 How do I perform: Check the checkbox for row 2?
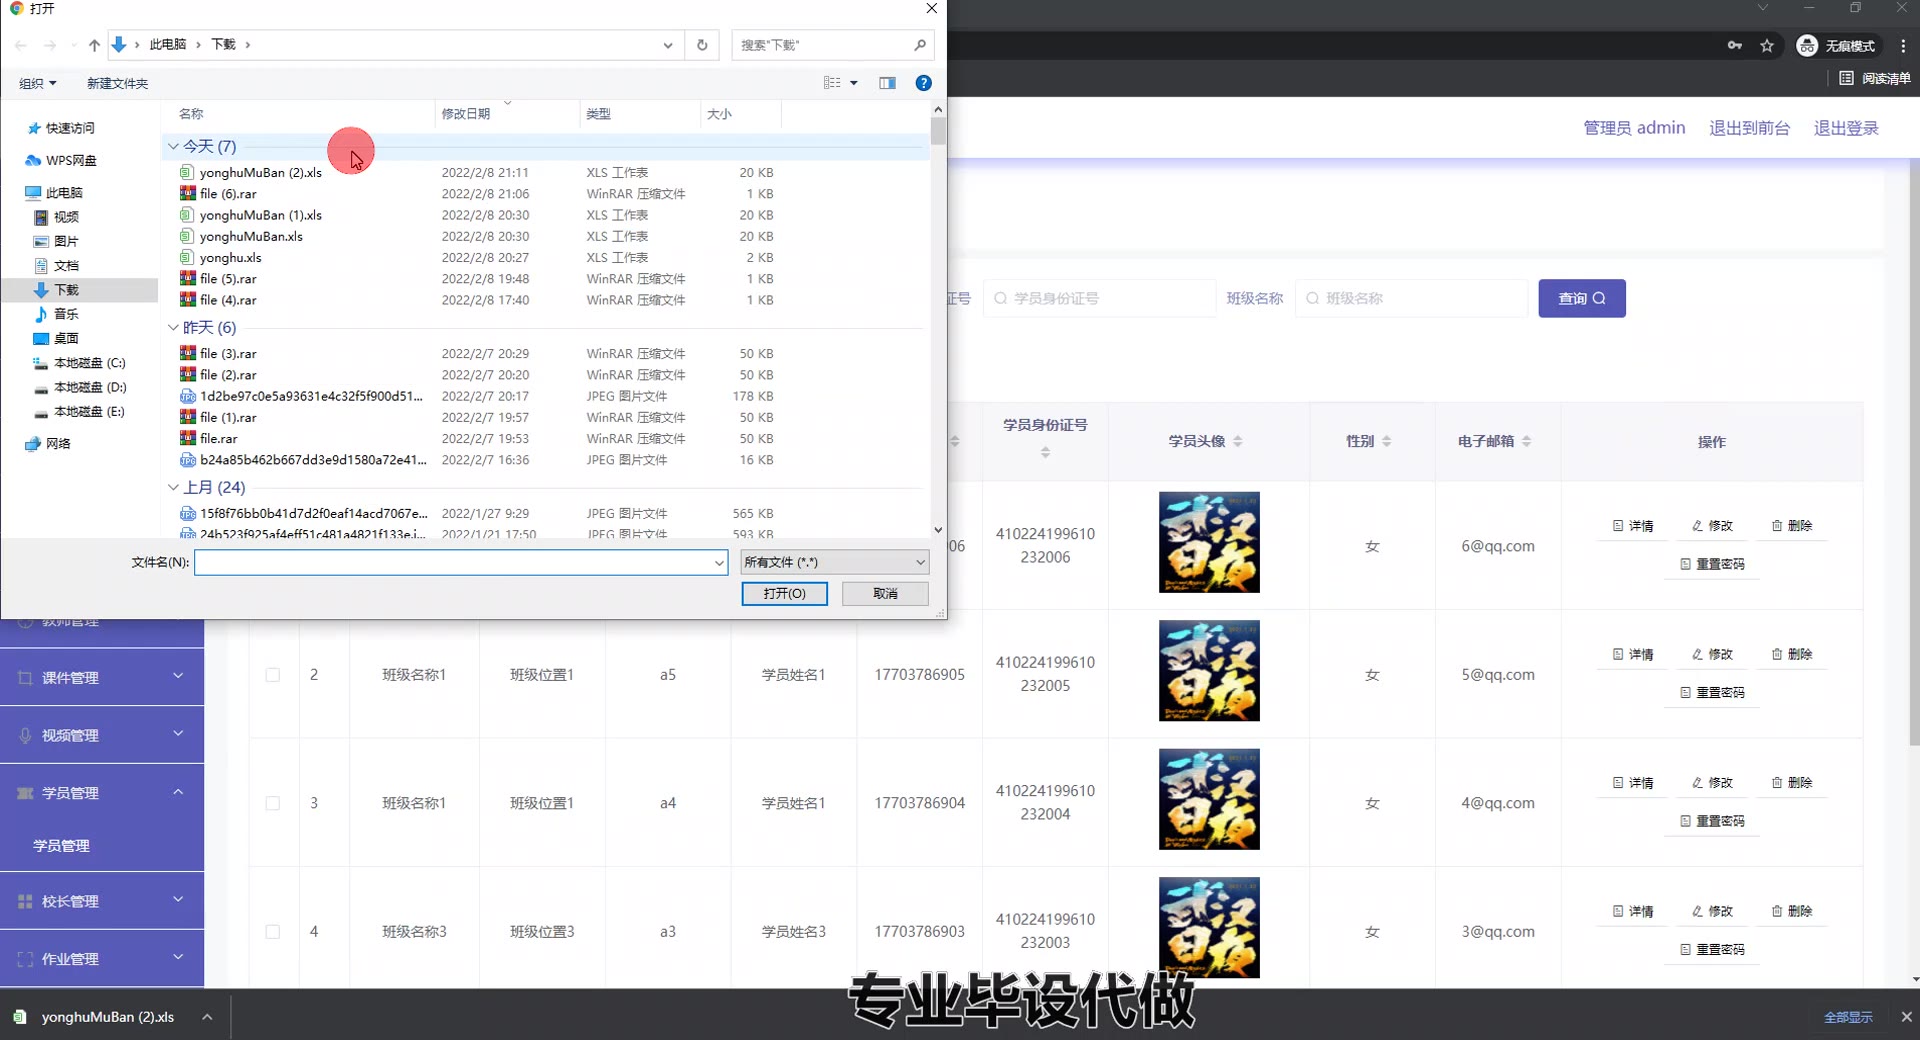[x=272, y=675]
